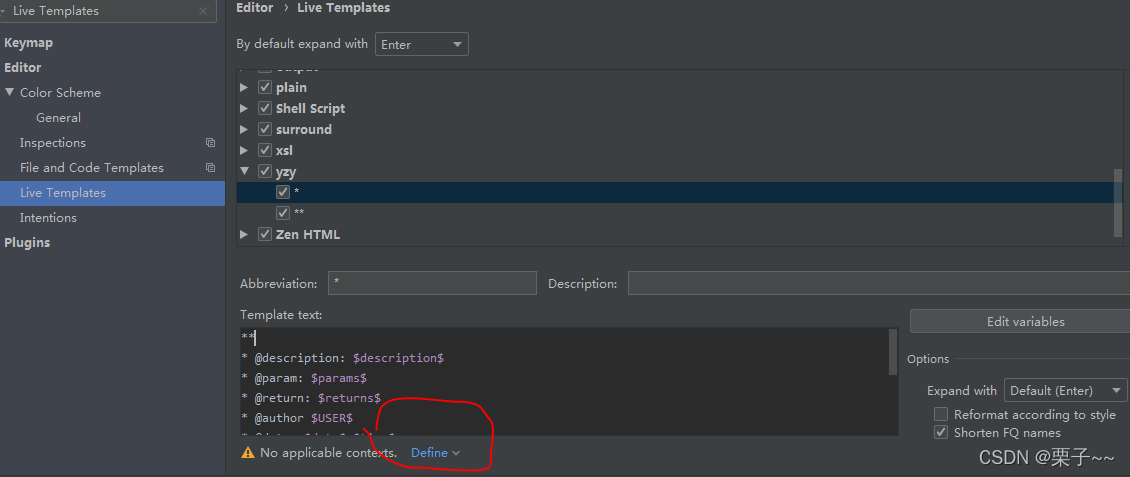Expand the Zen HTML template group
The height and width of the screenshot is (477, 1130).
pos(244,234)
